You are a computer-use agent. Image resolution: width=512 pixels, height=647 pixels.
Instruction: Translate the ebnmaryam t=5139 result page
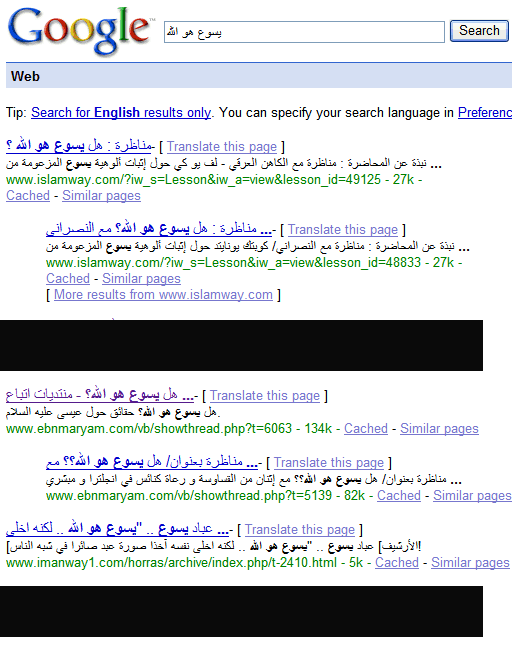329,463
